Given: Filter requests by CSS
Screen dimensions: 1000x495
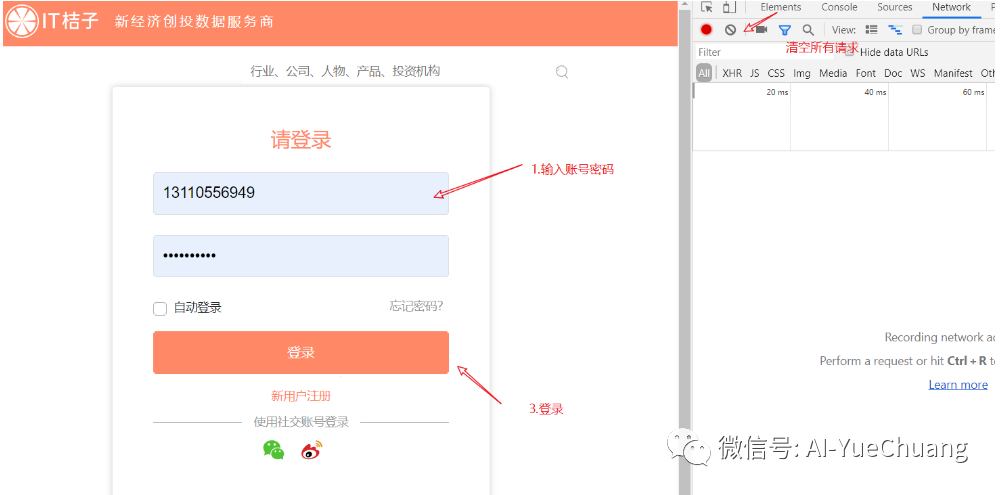Looking at the screenshot, I should (x=776, y=73).
